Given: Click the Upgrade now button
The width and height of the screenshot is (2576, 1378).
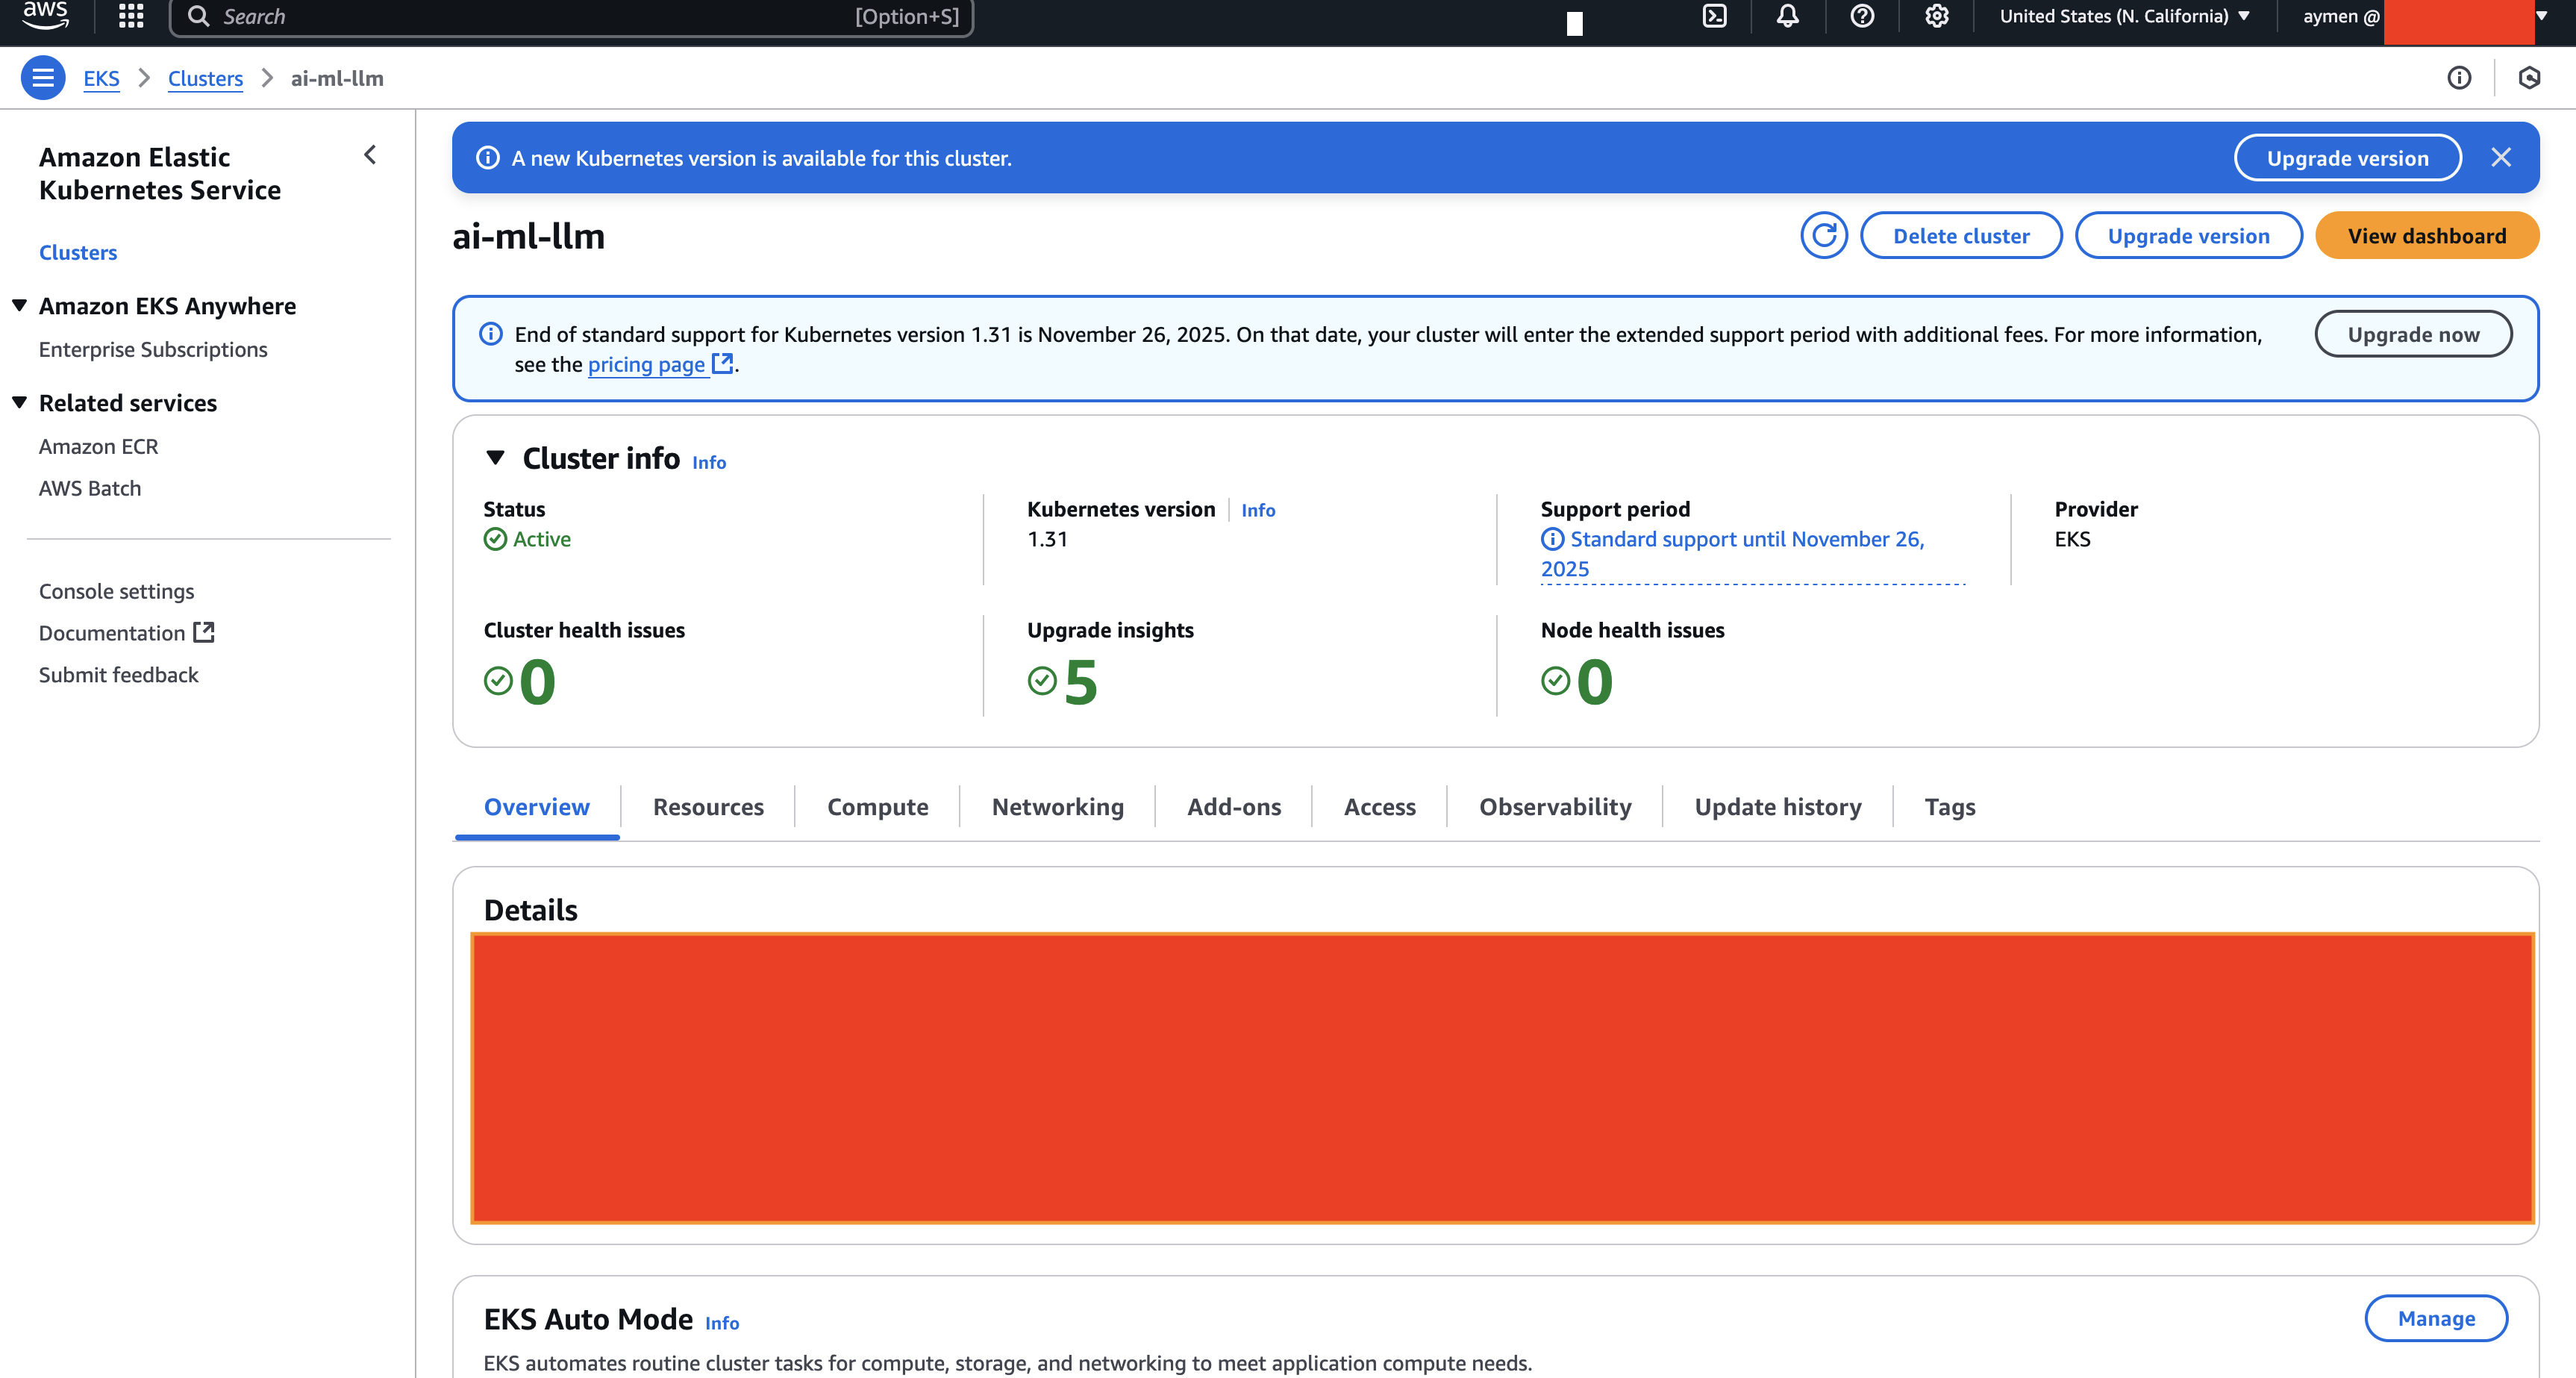Looking at the screenshot, I should 2413,334.
